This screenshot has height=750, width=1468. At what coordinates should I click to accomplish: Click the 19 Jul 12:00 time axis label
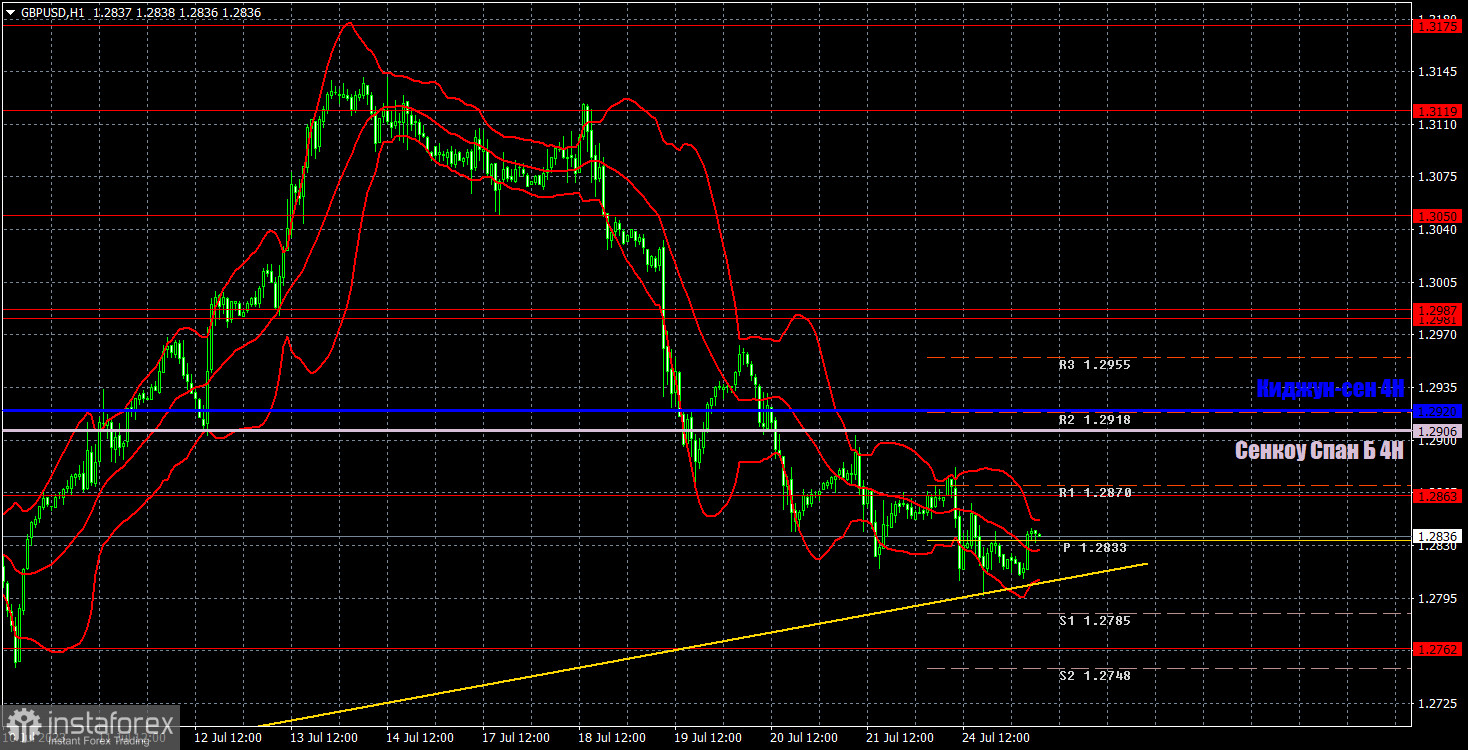(x=708, y=738)
